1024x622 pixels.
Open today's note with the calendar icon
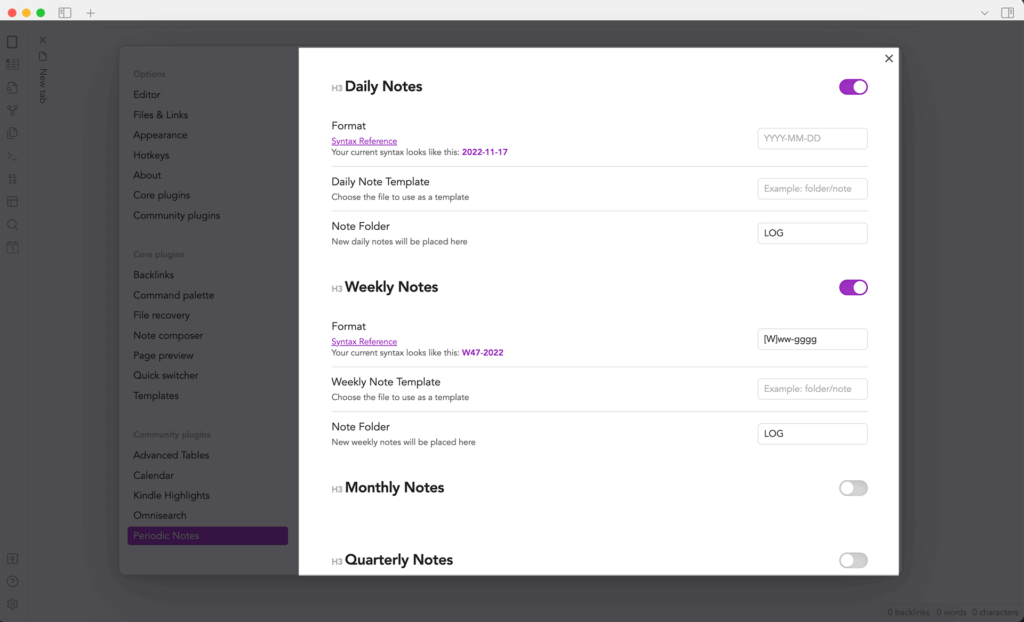point(12,248)
